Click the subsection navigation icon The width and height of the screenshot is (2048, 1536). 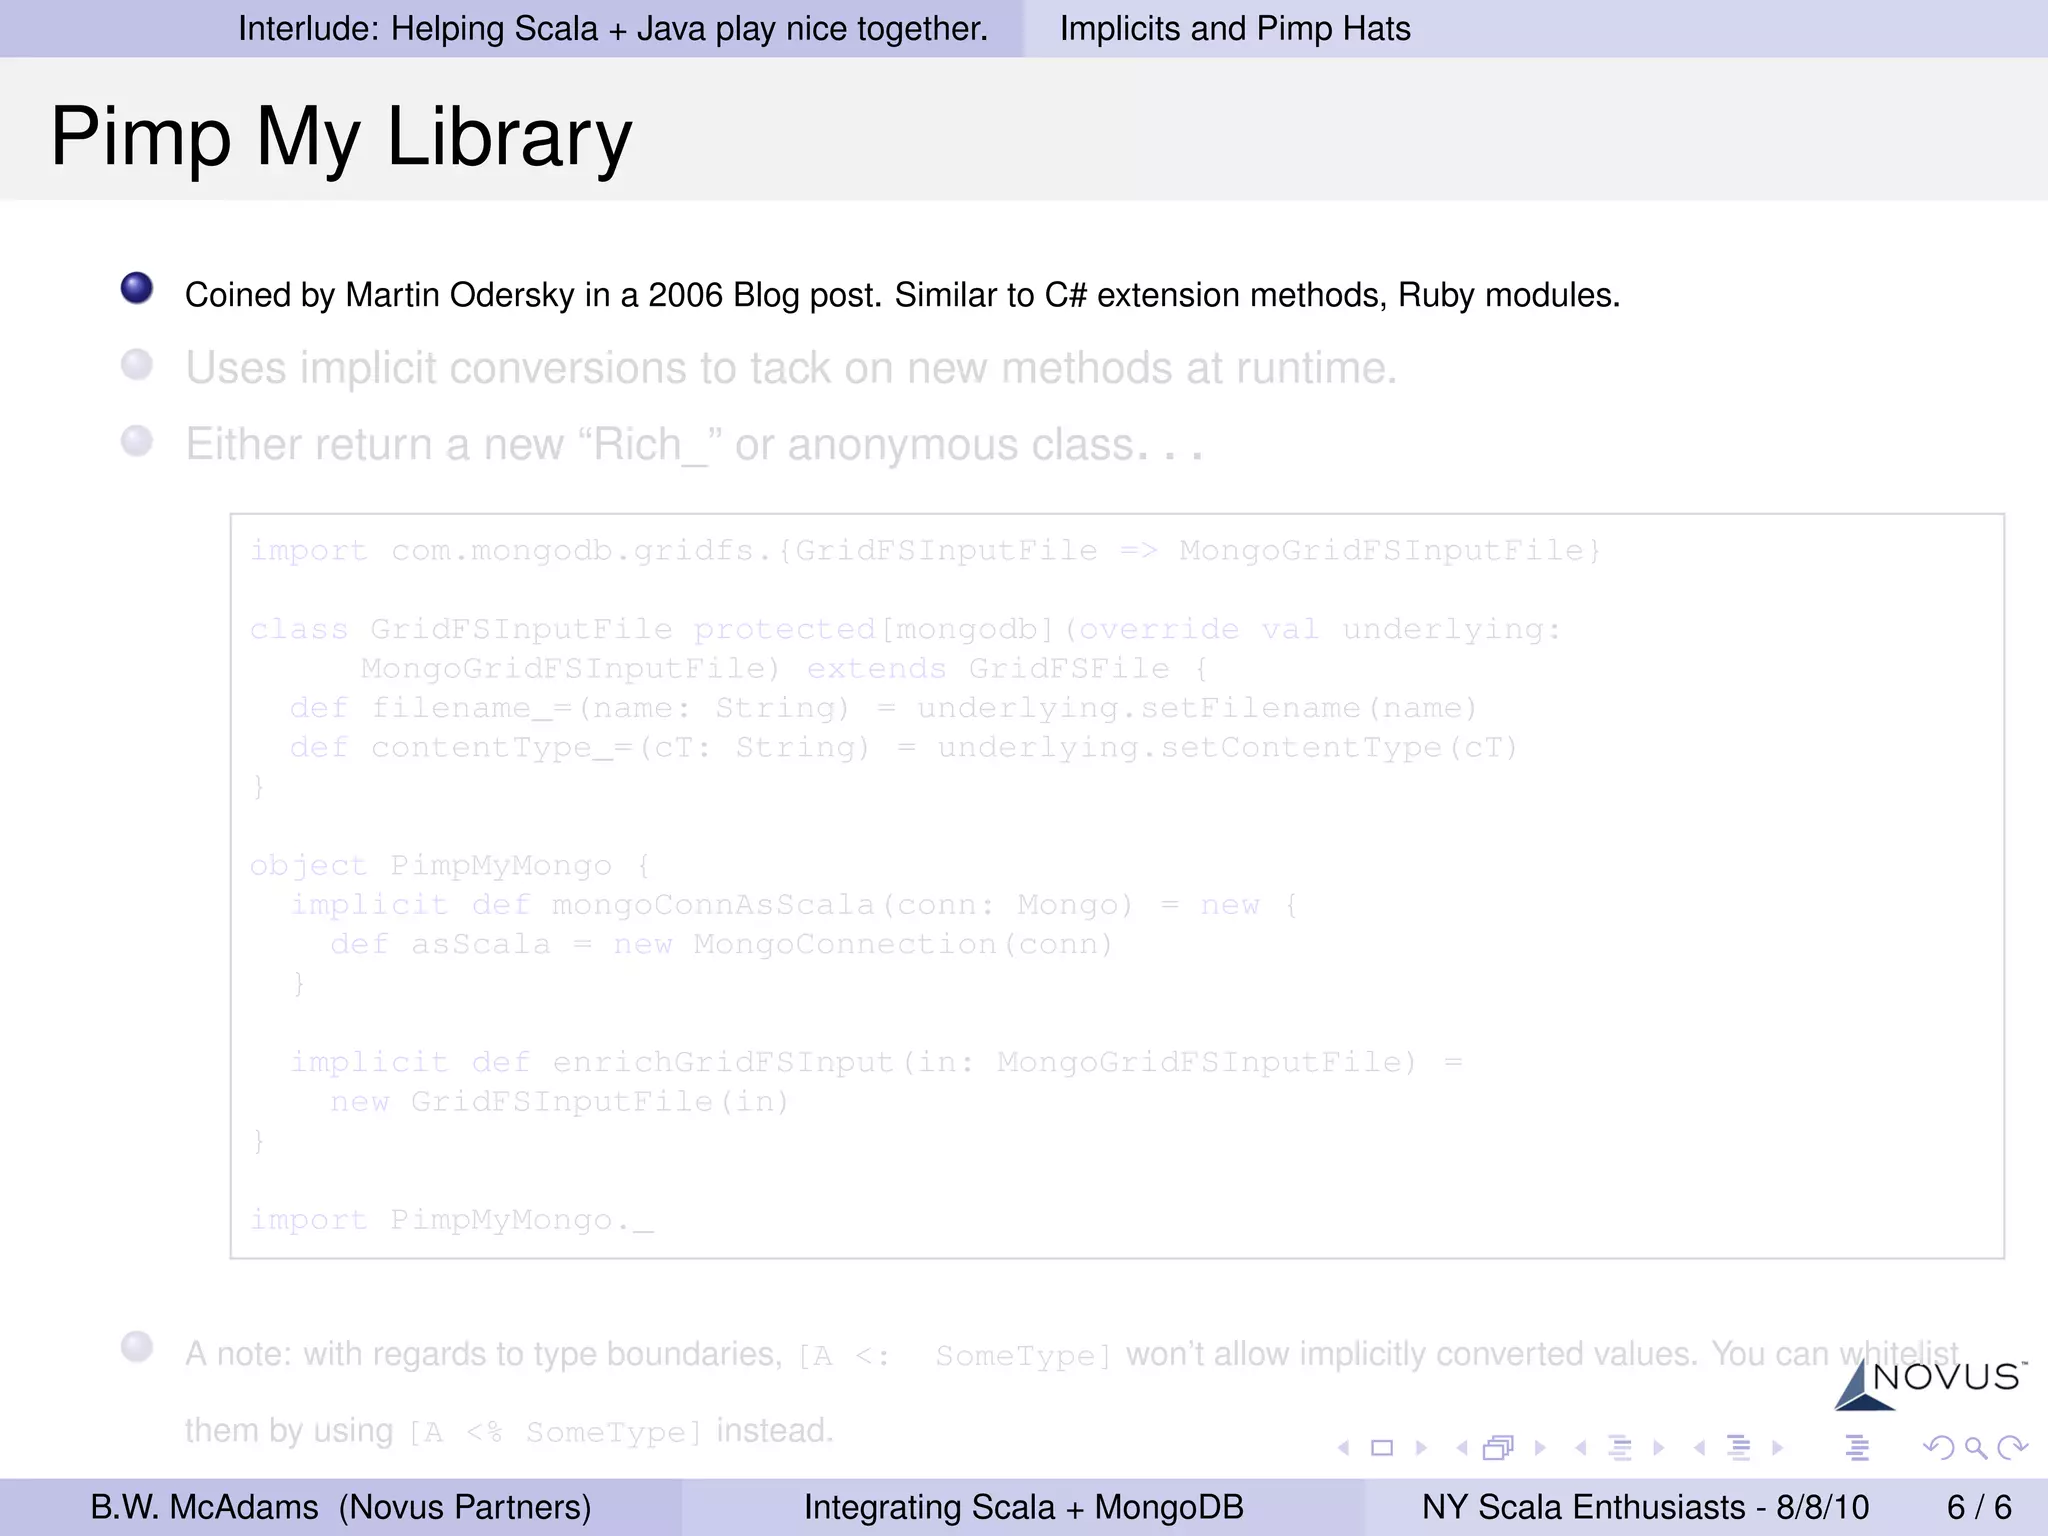pyautogui.click(x=1620, y=1447)
